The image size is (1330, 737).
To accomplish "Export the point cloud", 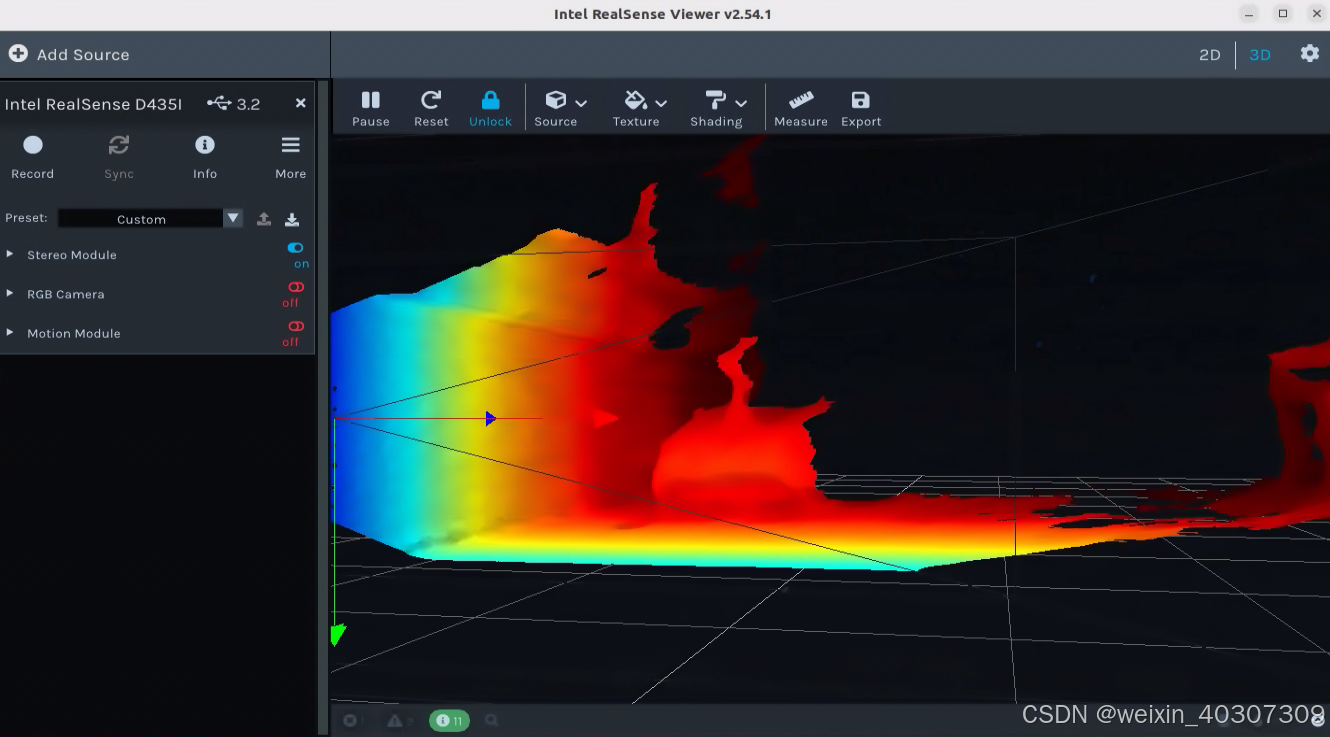I will 861,108.
